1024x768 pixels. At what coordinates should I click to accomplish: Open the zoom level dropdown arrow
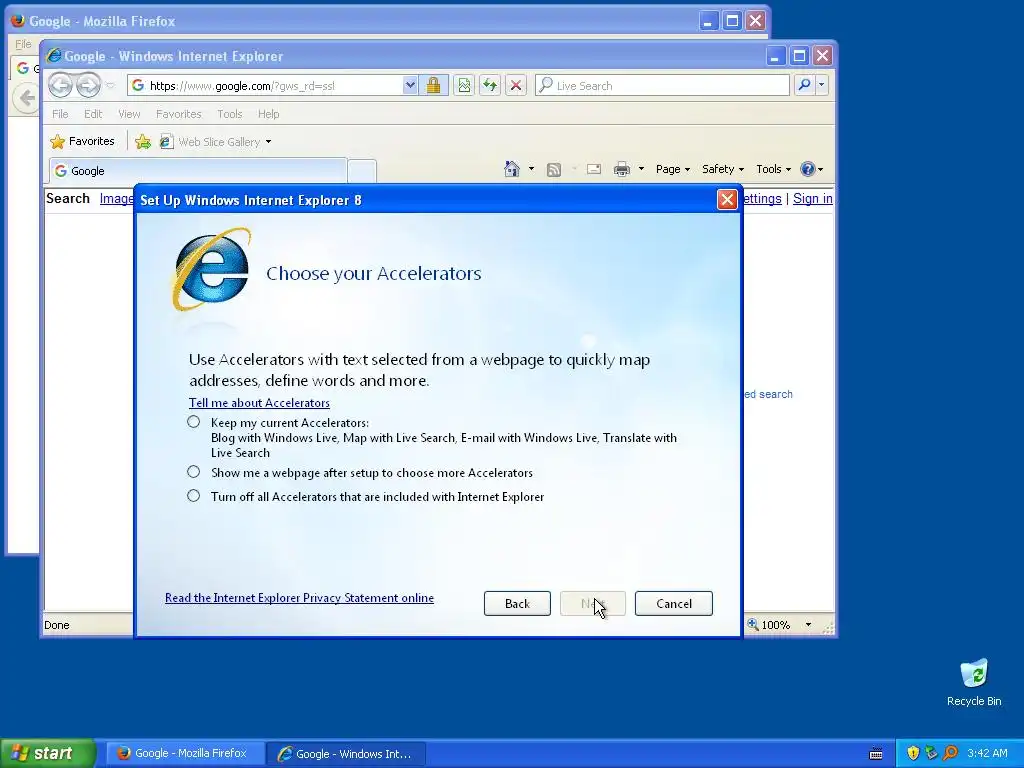click(808, 625)
